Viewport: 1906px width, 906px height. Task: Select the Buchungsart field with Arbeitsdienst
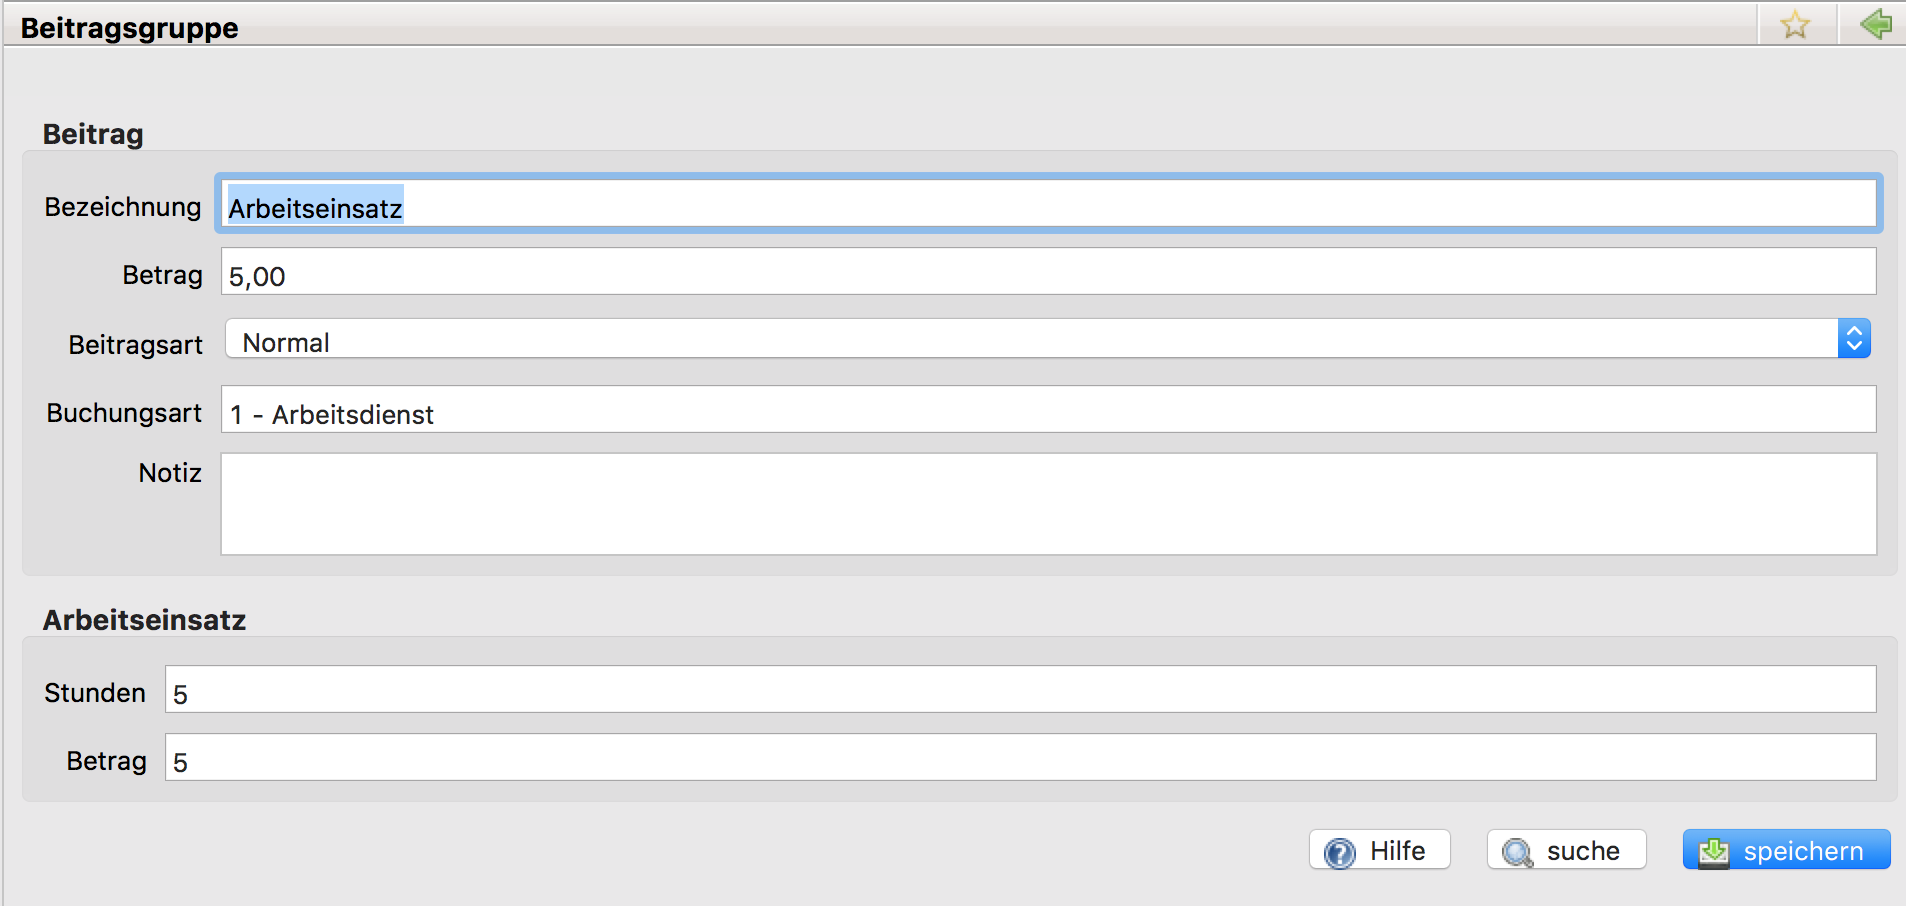(x=1048, y=410)
